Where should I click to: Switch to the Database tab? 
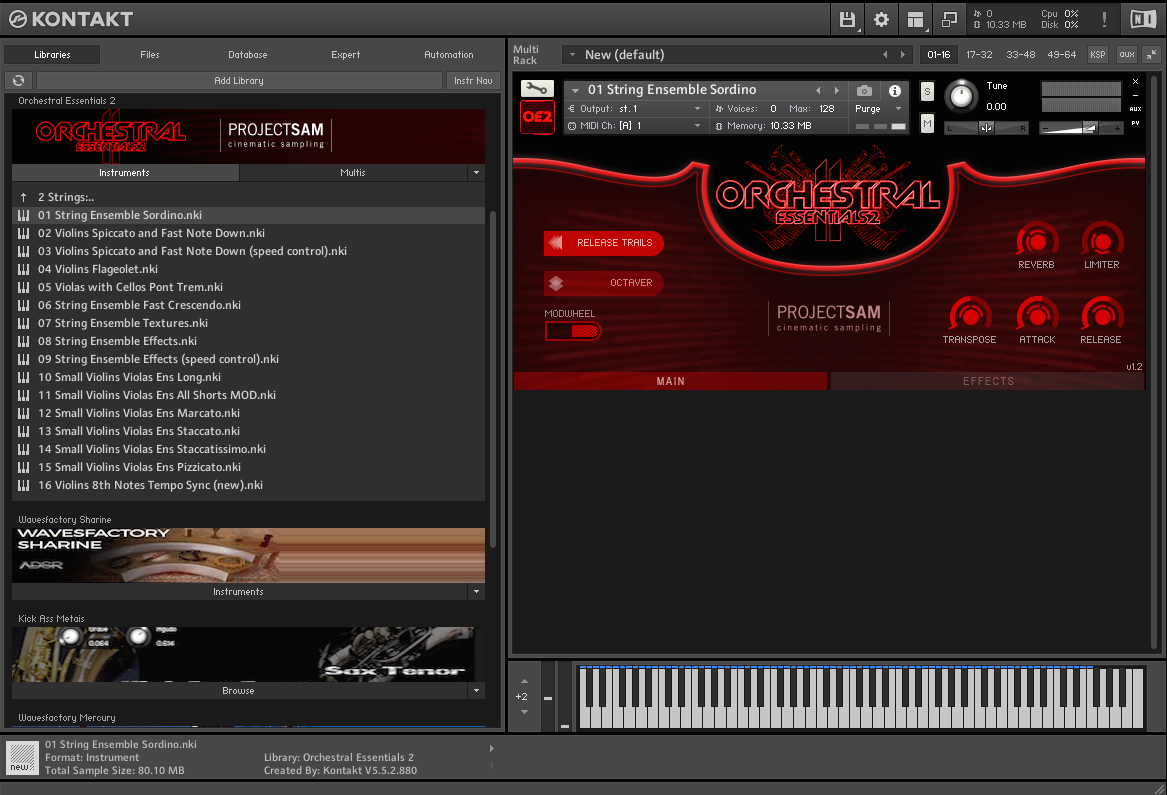pyautogui.click(x=248, y=54)
